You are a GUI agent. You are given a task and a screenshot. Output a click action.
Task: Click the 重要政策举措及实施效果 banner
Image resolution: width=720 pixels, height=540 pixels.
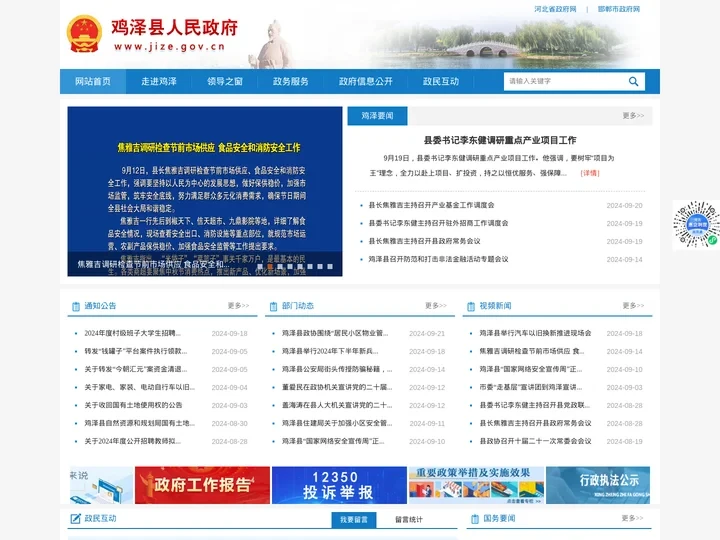coord(476,485)
